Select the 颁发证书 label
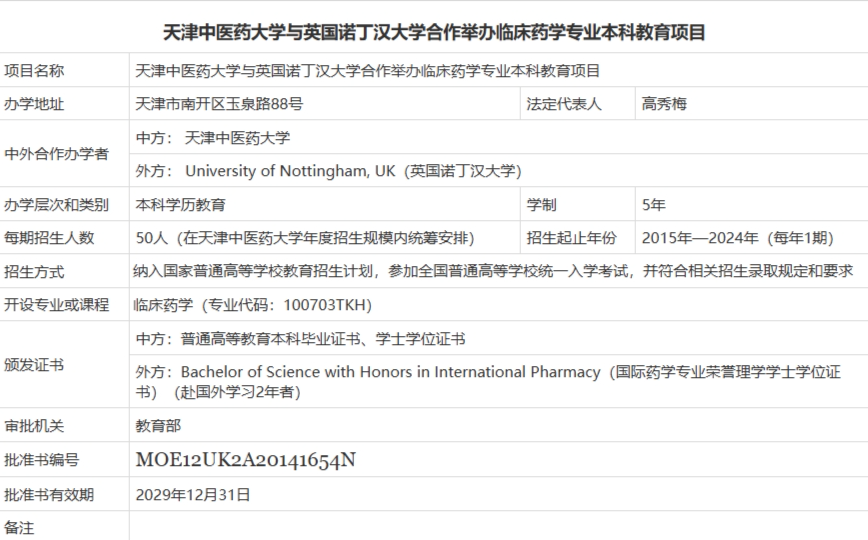The height and width of the screenshot is (540, 868). pos(34,364)
